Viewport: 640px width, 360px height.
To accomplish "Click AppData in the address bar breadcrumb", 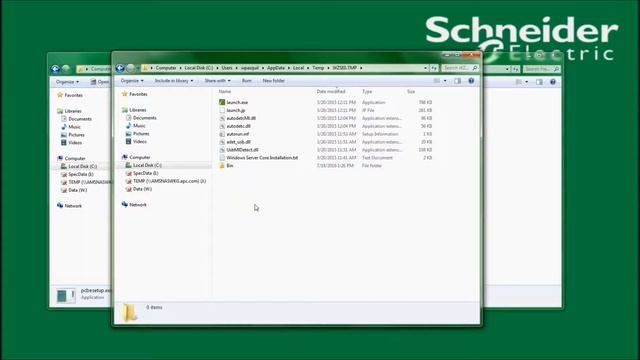I will pyautogui.click(x=276, y=68).
